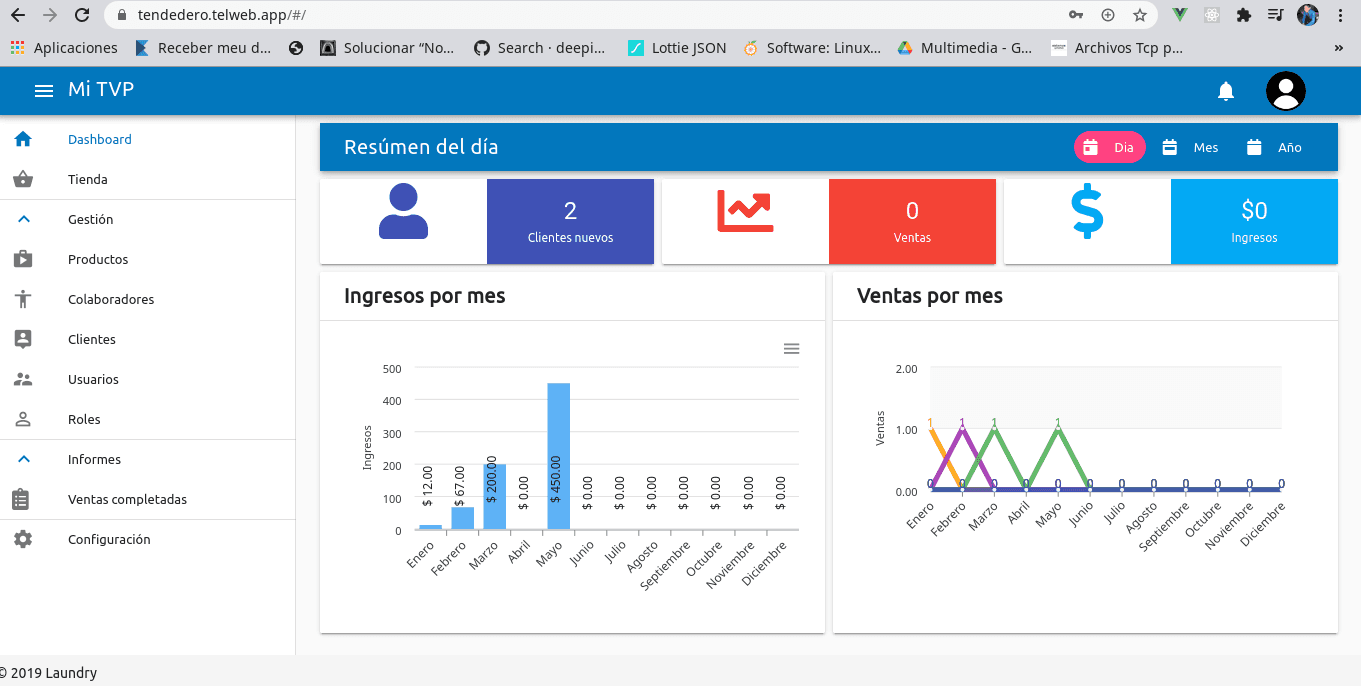The image size is (1361, 686).
Task: Open the user profile avatar
Action: tap(1286, 91)
